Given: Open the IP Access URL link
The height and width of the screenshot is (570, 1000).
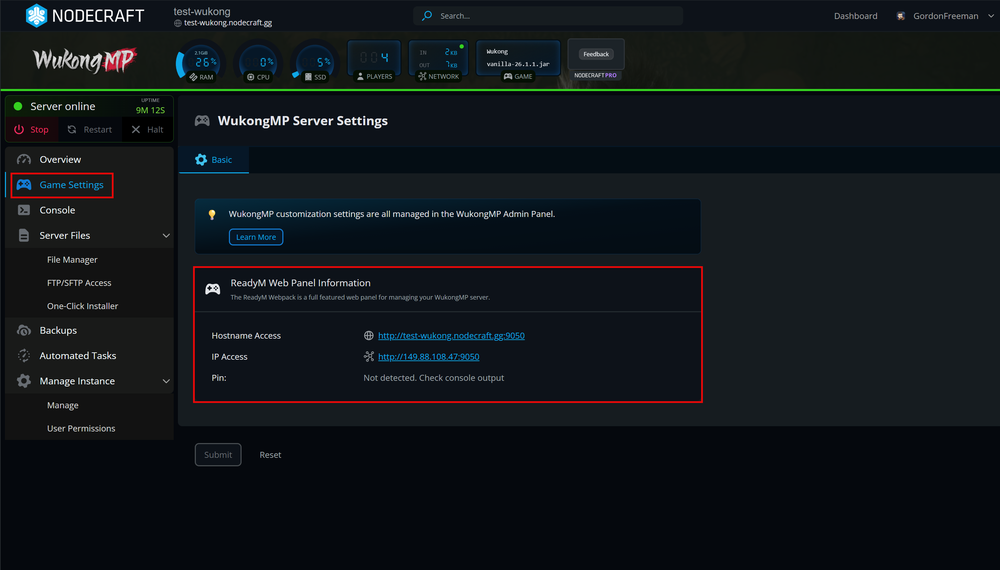Looking at the screenshot, I should point(428,356).
